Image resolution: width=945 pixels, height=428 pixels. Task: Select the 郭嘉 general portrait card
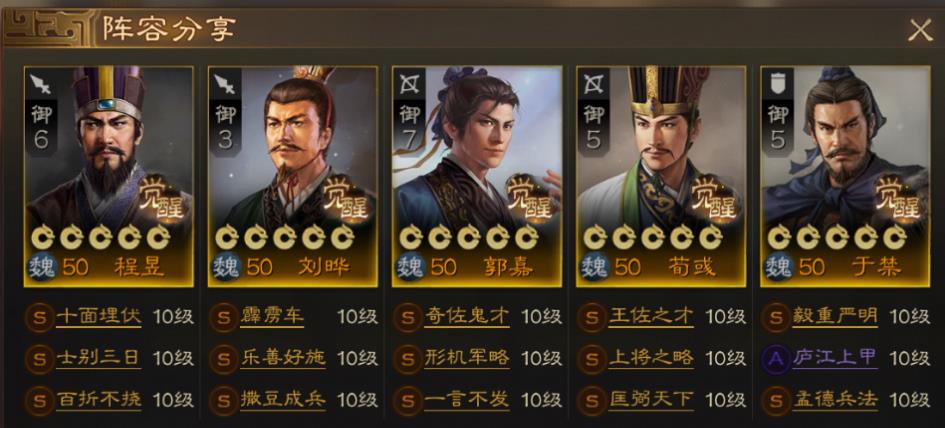click(477, 176)
